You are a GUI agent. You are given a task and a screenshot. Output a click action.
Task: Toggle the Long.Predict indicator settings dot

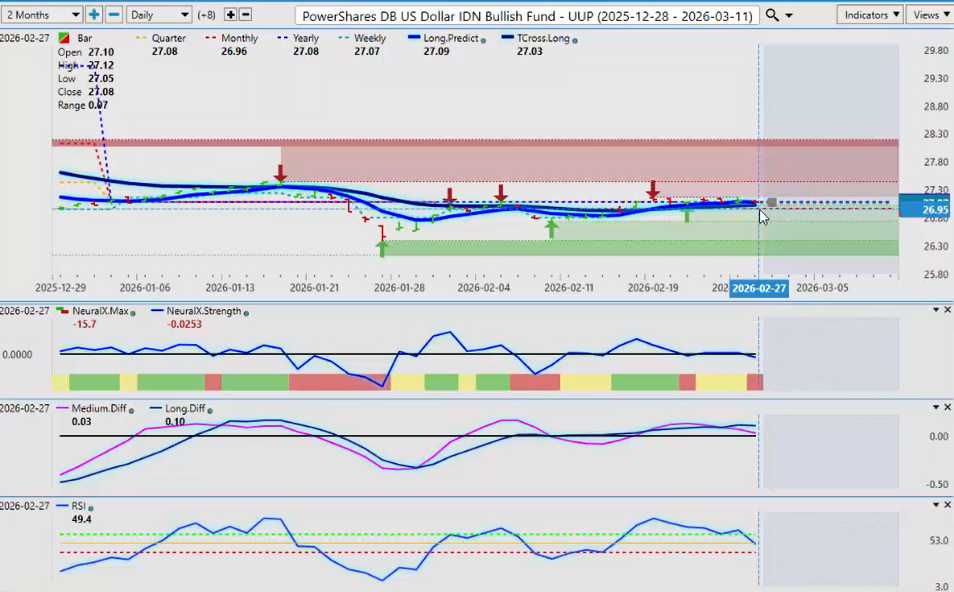[484, 39]
